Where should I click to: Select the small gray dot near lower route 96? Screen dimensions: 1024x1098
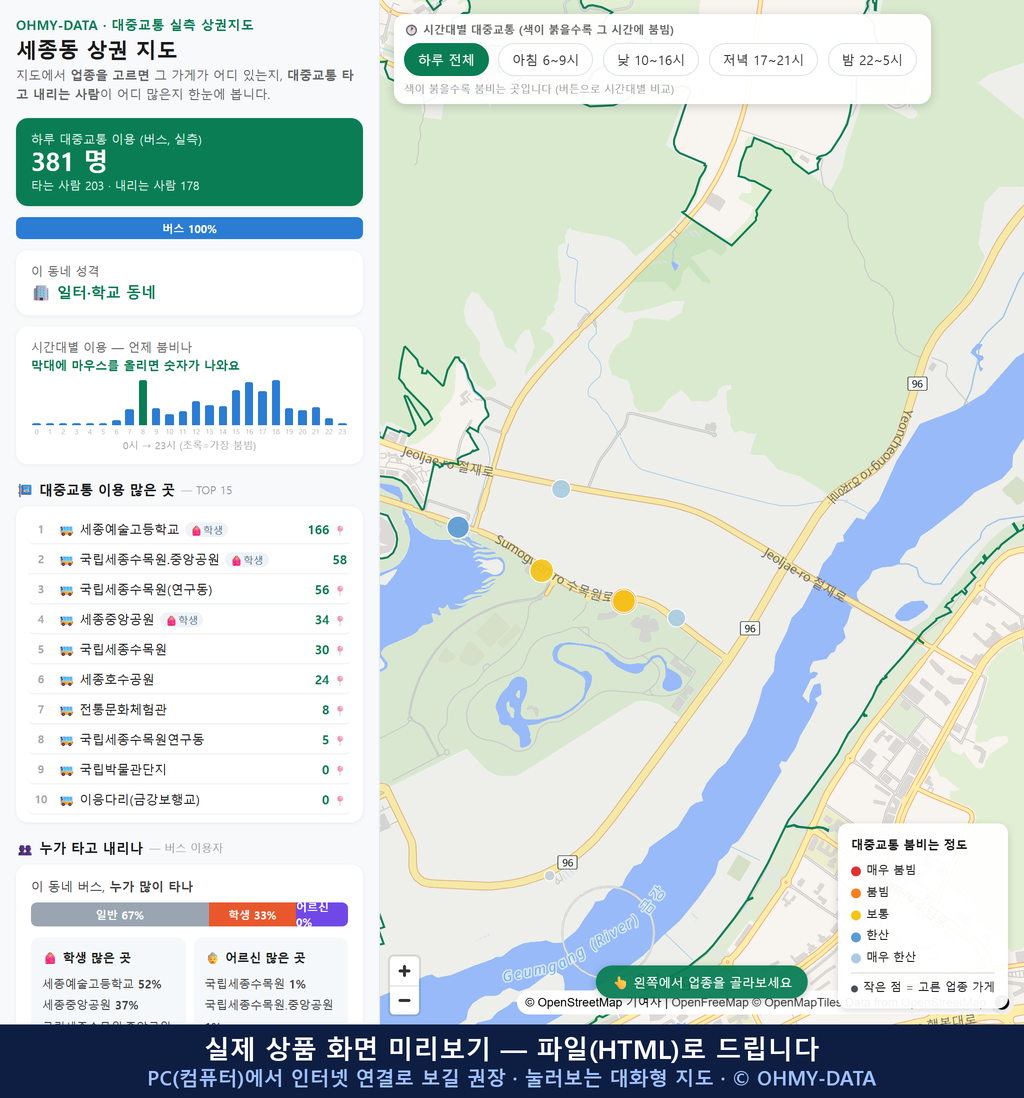point(550,876)
